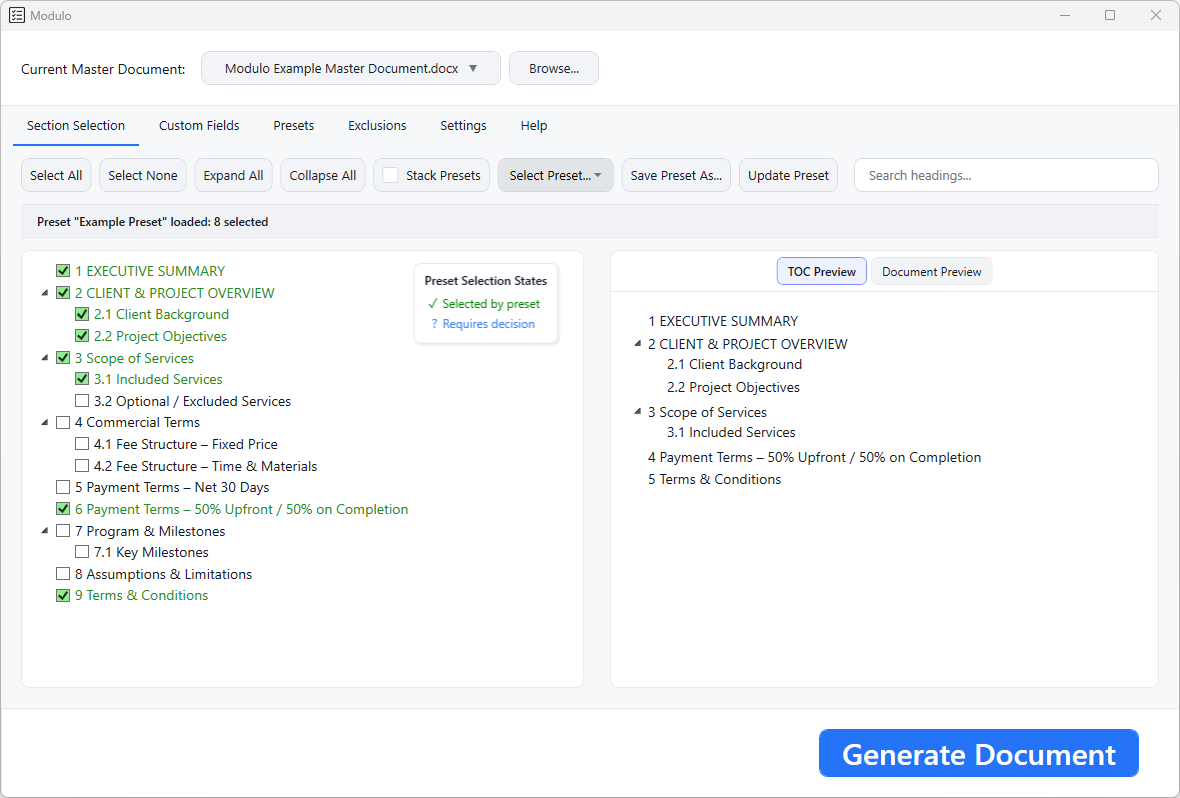Open the Presets tab

pyautogui.click(x=293, y=126)
